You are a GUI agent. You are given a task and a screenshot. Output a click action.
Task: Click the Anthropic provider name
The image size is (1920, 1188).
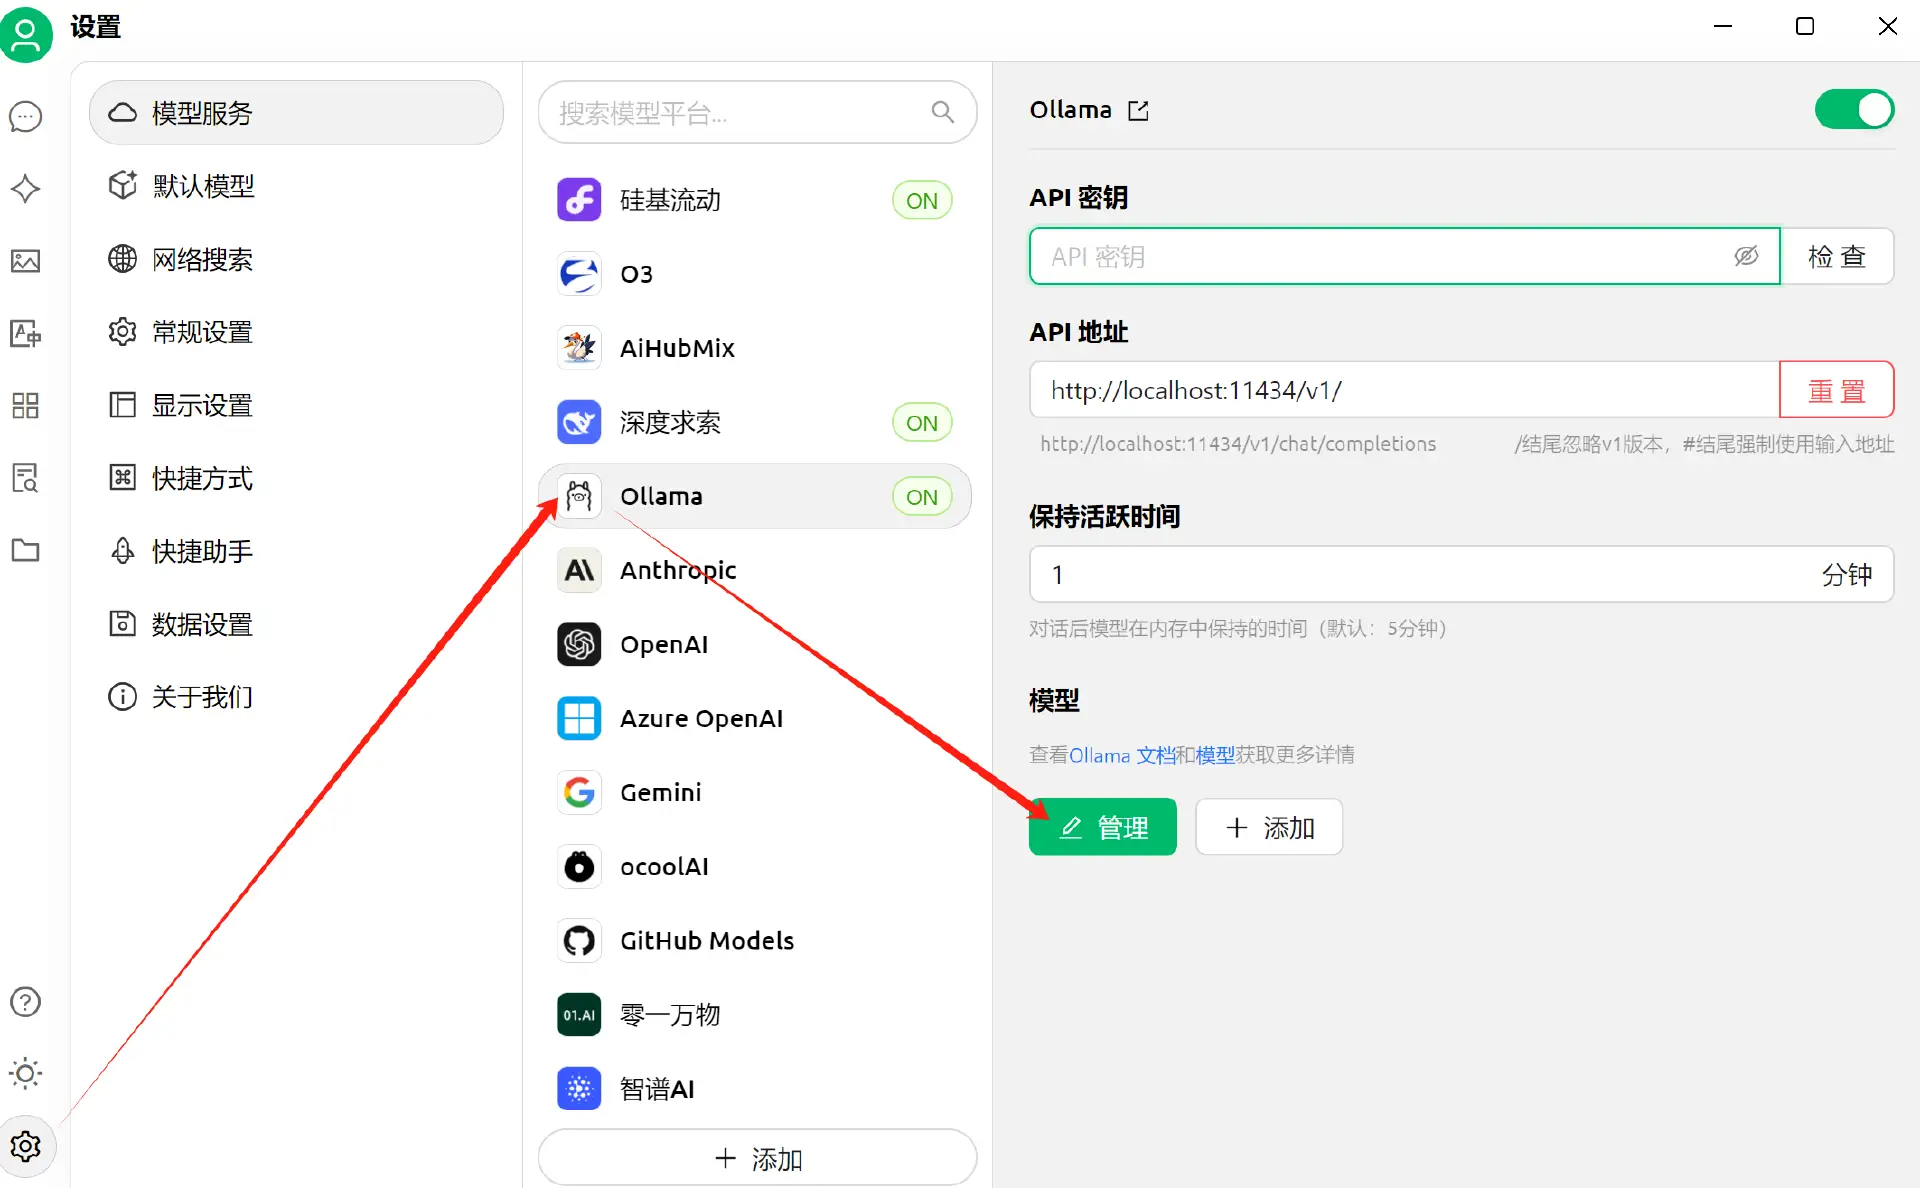(x=678, y=570)
